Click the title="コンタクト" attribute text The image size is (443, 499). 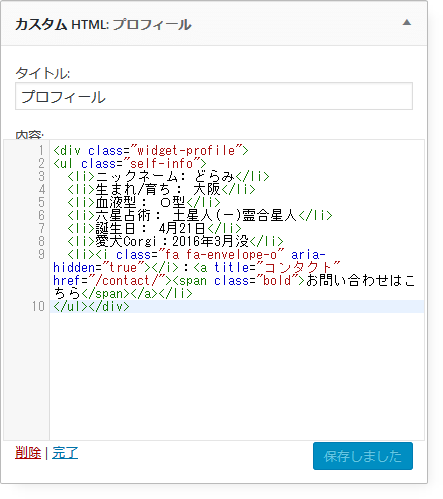click(x=277, y=268)
